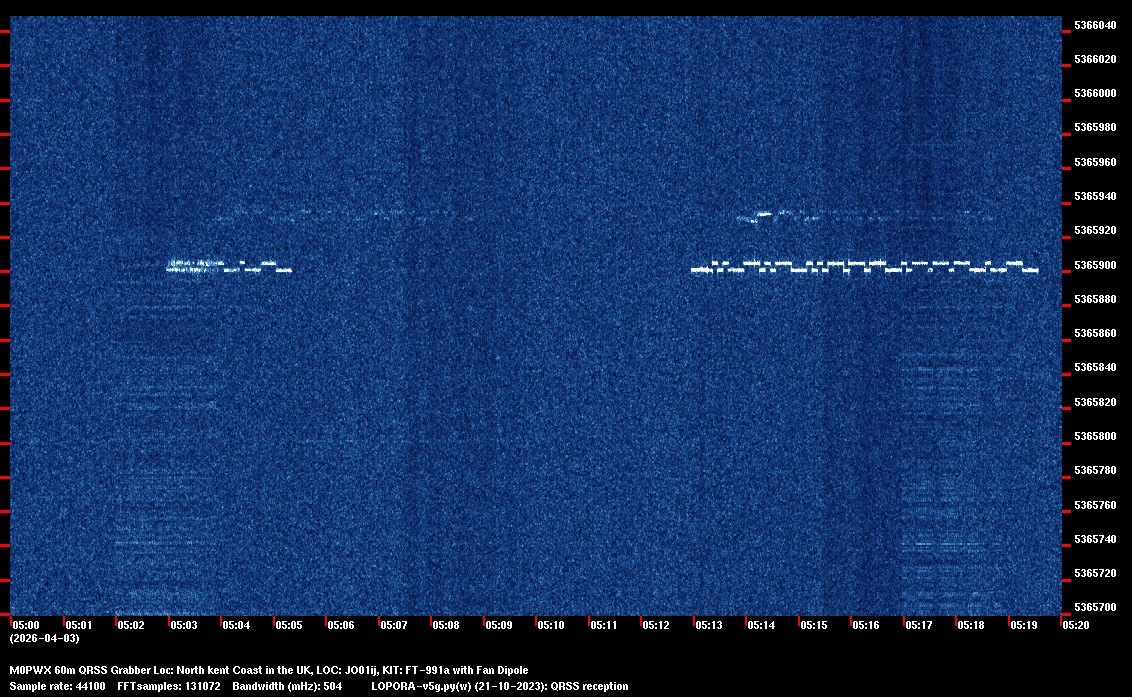Click the 05:07 time label
This screenshot has width=1132, height=697.
393,625
